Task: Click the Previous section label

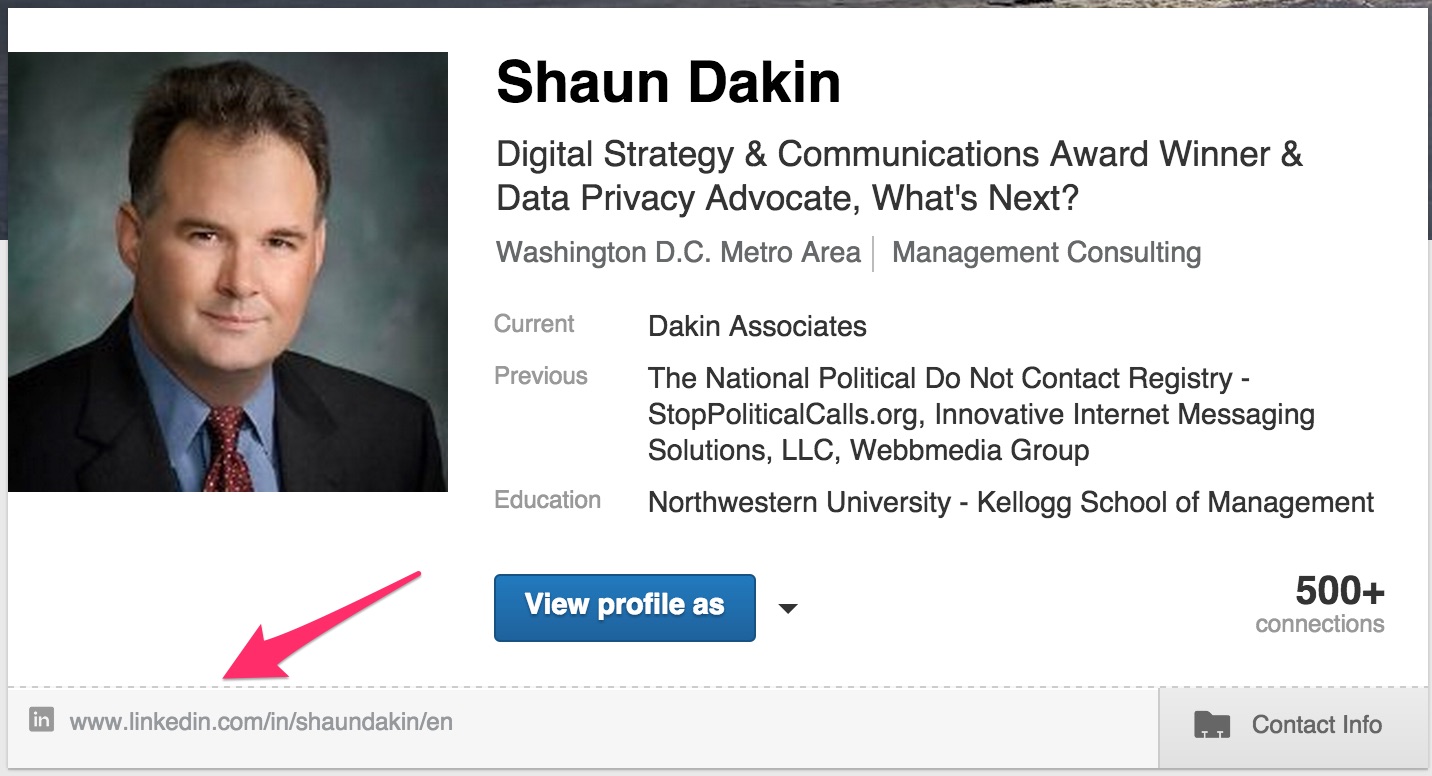Action: (541, 376)
